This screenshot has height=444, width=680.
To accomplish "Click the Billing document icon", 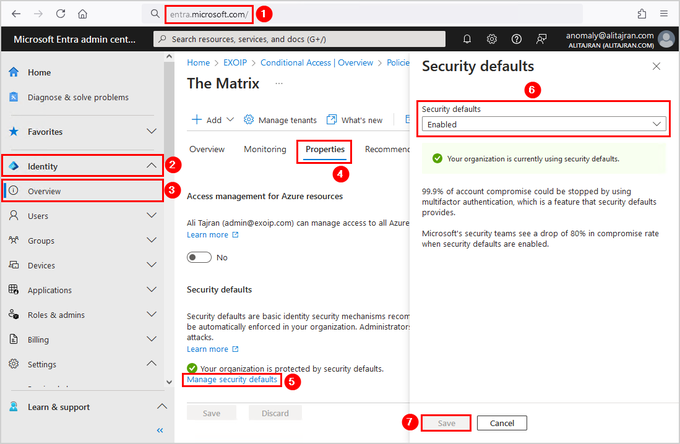I will tap(14, 339).
